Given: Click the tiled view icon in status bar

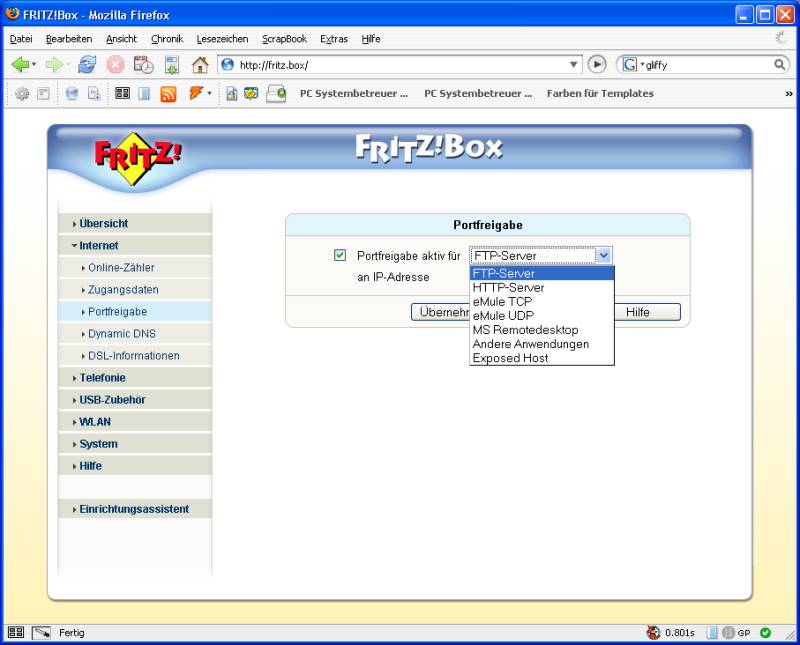Looking at the screenshot, I should tap(16, 633).
